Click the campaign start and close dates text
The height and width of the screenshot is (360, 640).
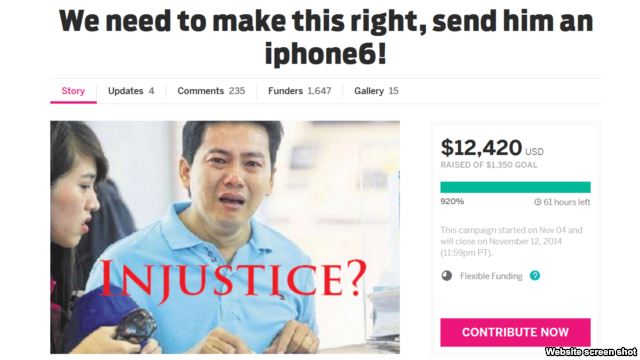coord(511,241)
